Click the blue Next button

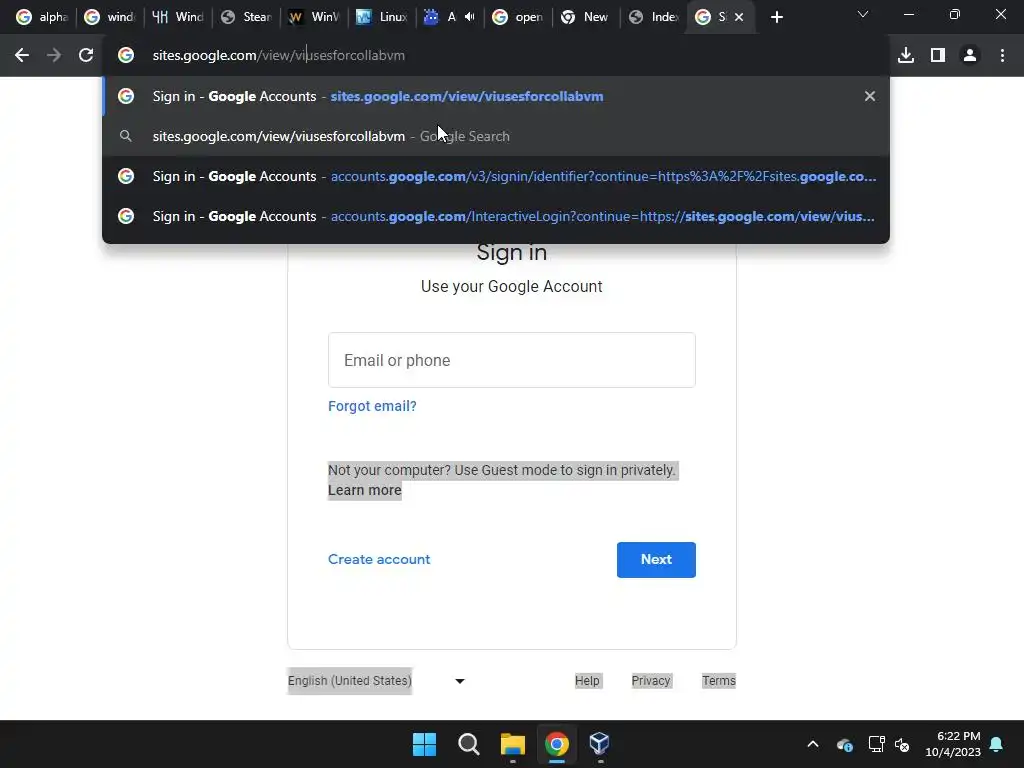pyautogui.click(x=656, y=560)
